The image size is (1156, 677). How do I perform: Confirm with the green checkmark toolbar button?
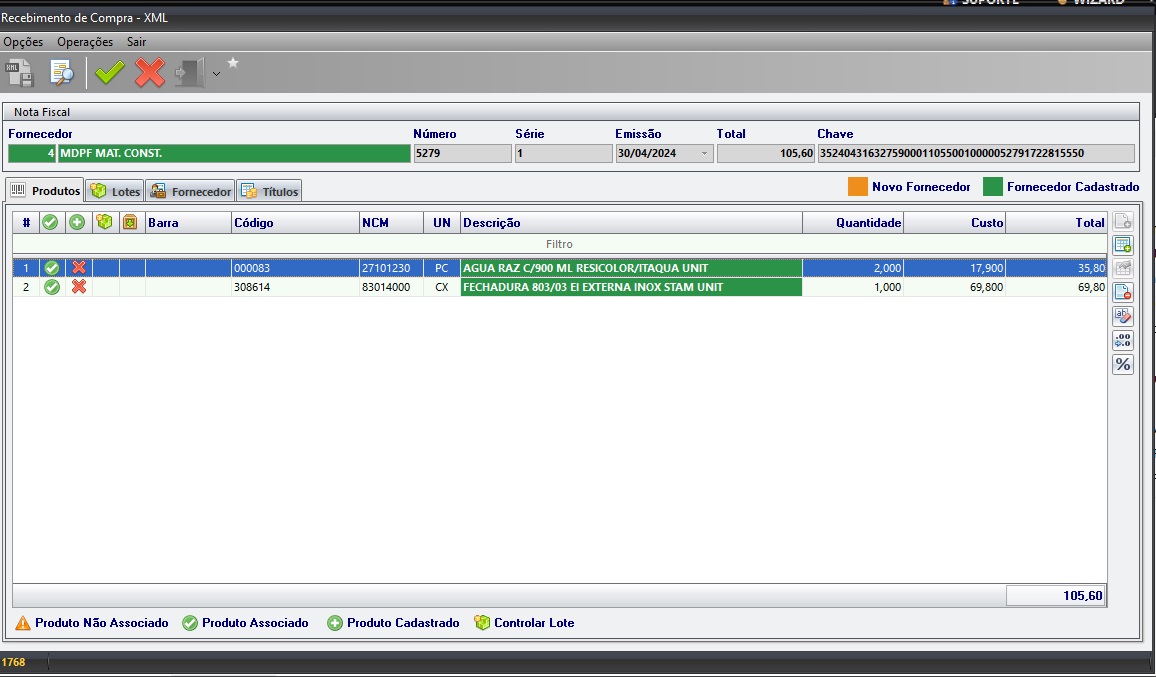coord(109,73)
